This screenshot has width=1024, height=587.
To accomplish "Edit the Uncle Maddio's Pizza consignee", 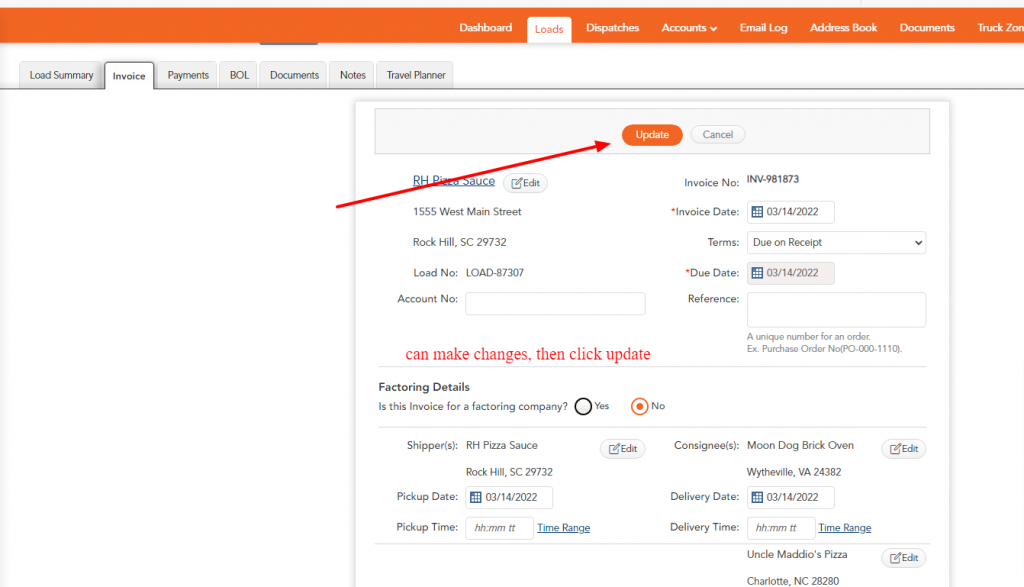I will [904, 558].
